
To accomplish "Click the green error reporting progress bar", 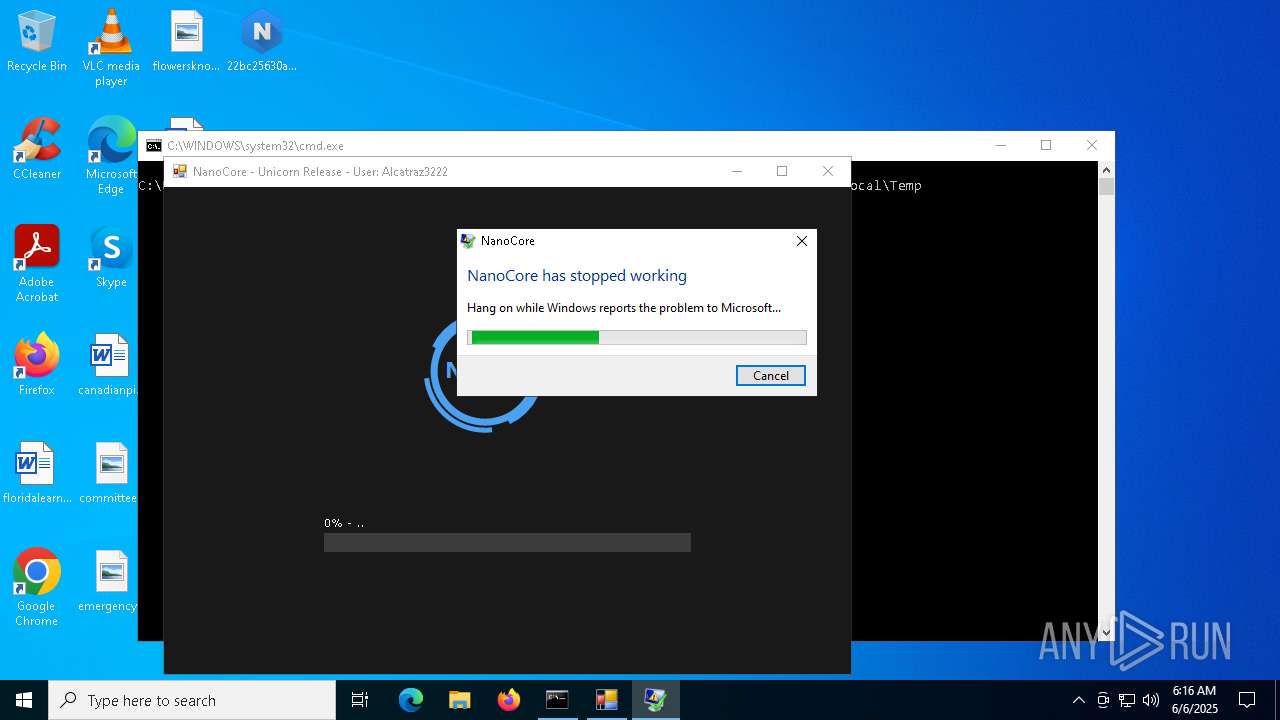I will (x=637, y=338).
